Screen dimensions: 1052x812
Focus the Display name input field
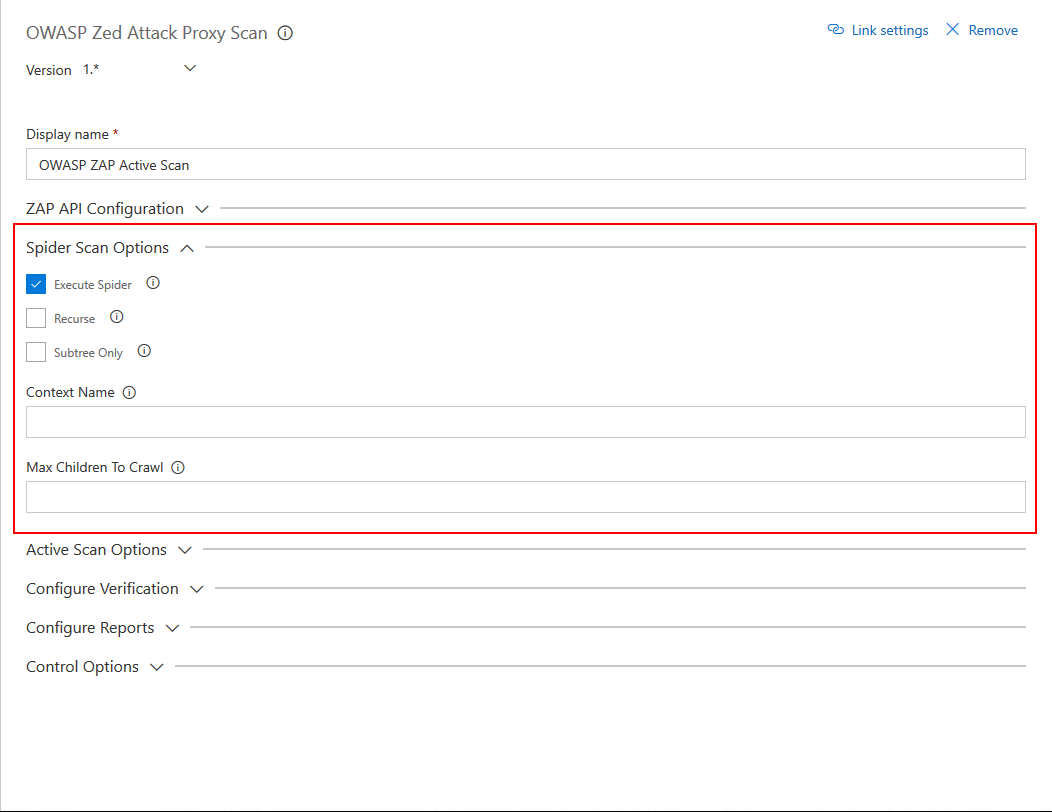(x=526, y=164)
